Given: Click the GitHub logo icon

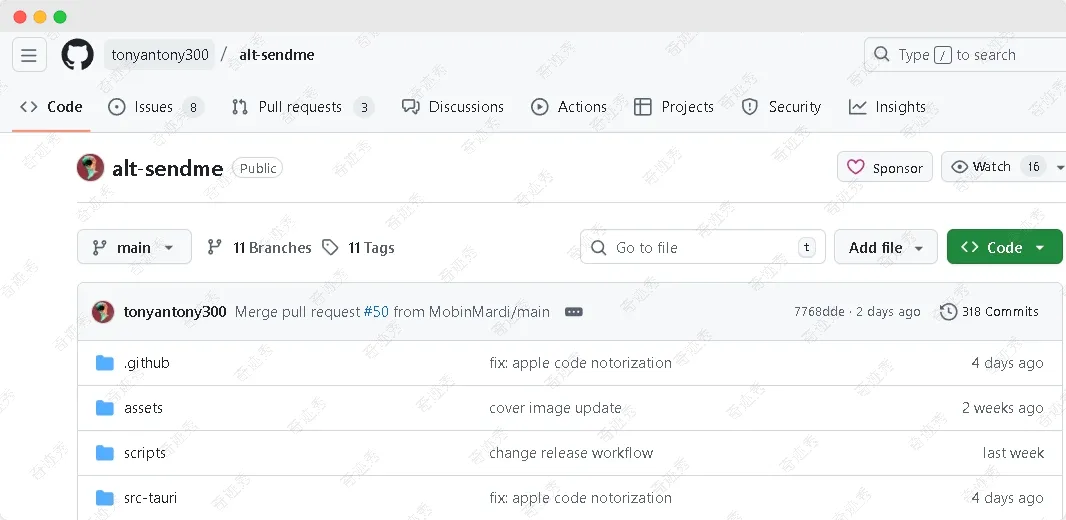Looking at the screenshot, I should [77, 55].
